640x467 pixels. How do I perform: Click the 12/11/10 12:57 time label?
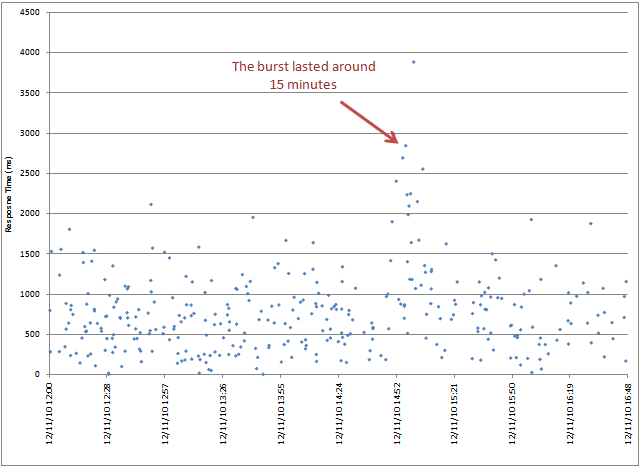166,411
